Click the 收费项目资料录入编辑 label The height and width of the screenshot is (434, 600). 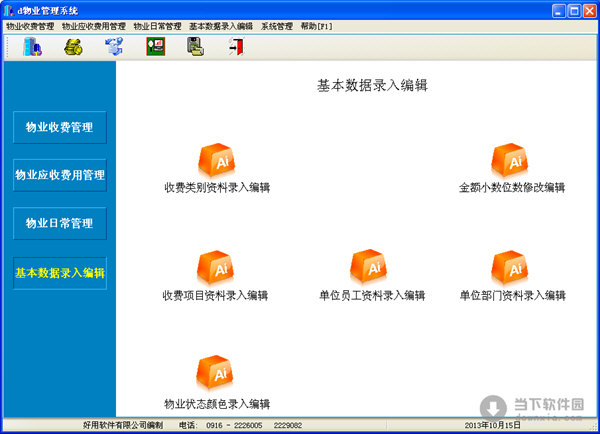[215, 295]
